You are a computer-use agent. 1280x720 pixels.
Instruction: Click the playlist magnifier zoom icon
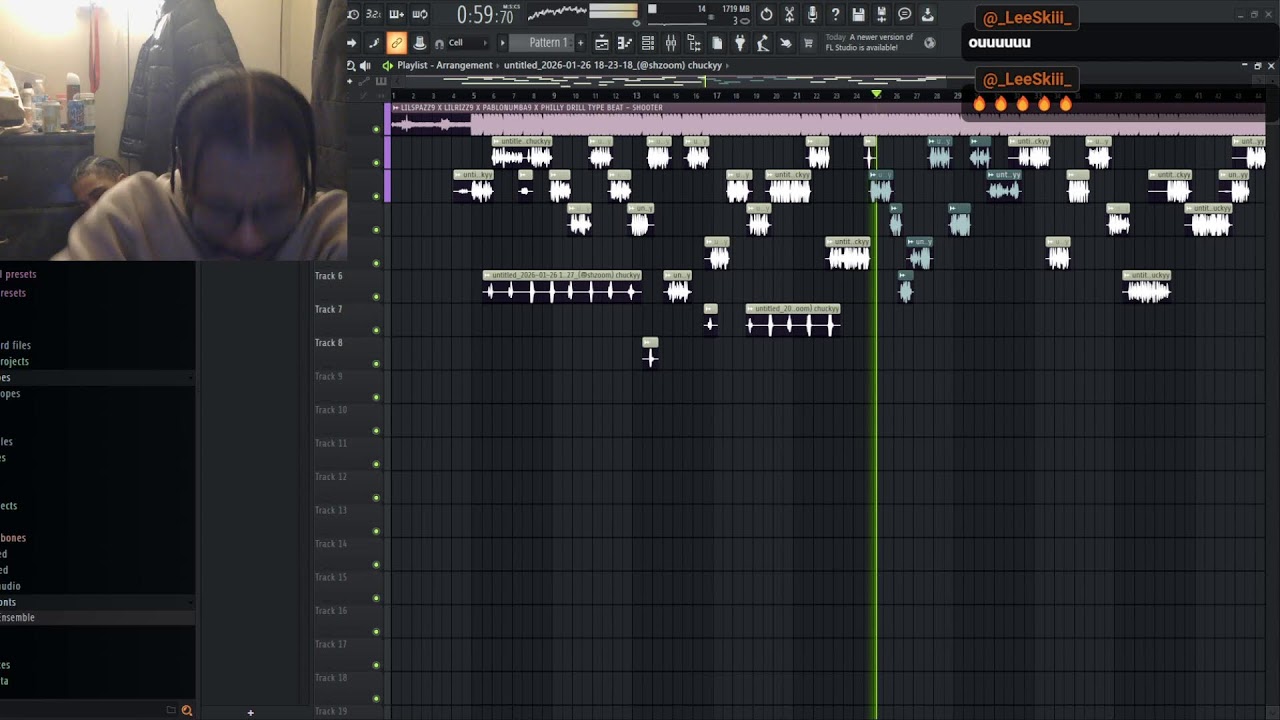(x=351, y=65)
